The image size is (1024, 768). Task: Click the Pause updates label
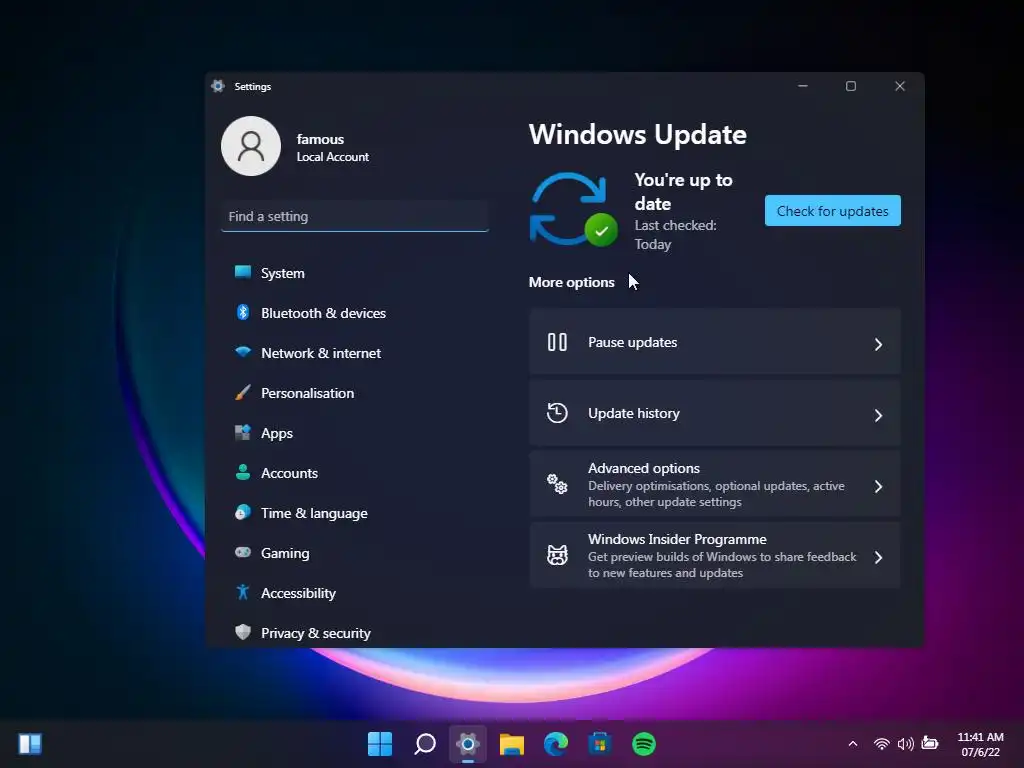click(x=632, y=342)
